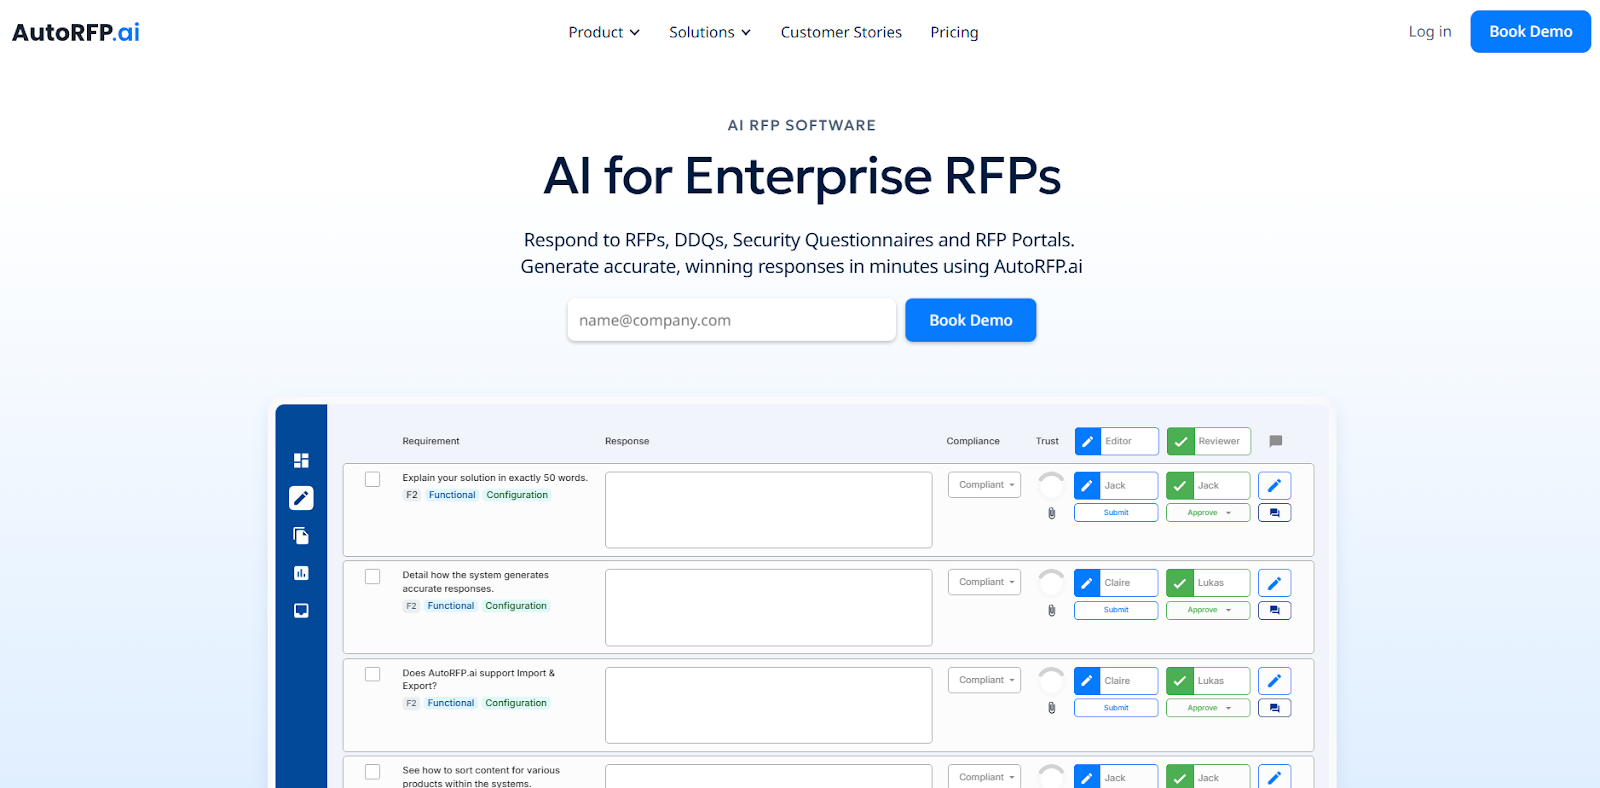The image size is (1600, 788).
Task: Open Approve dropdown in 'Import & Export' row
Action: (1208, 708)
